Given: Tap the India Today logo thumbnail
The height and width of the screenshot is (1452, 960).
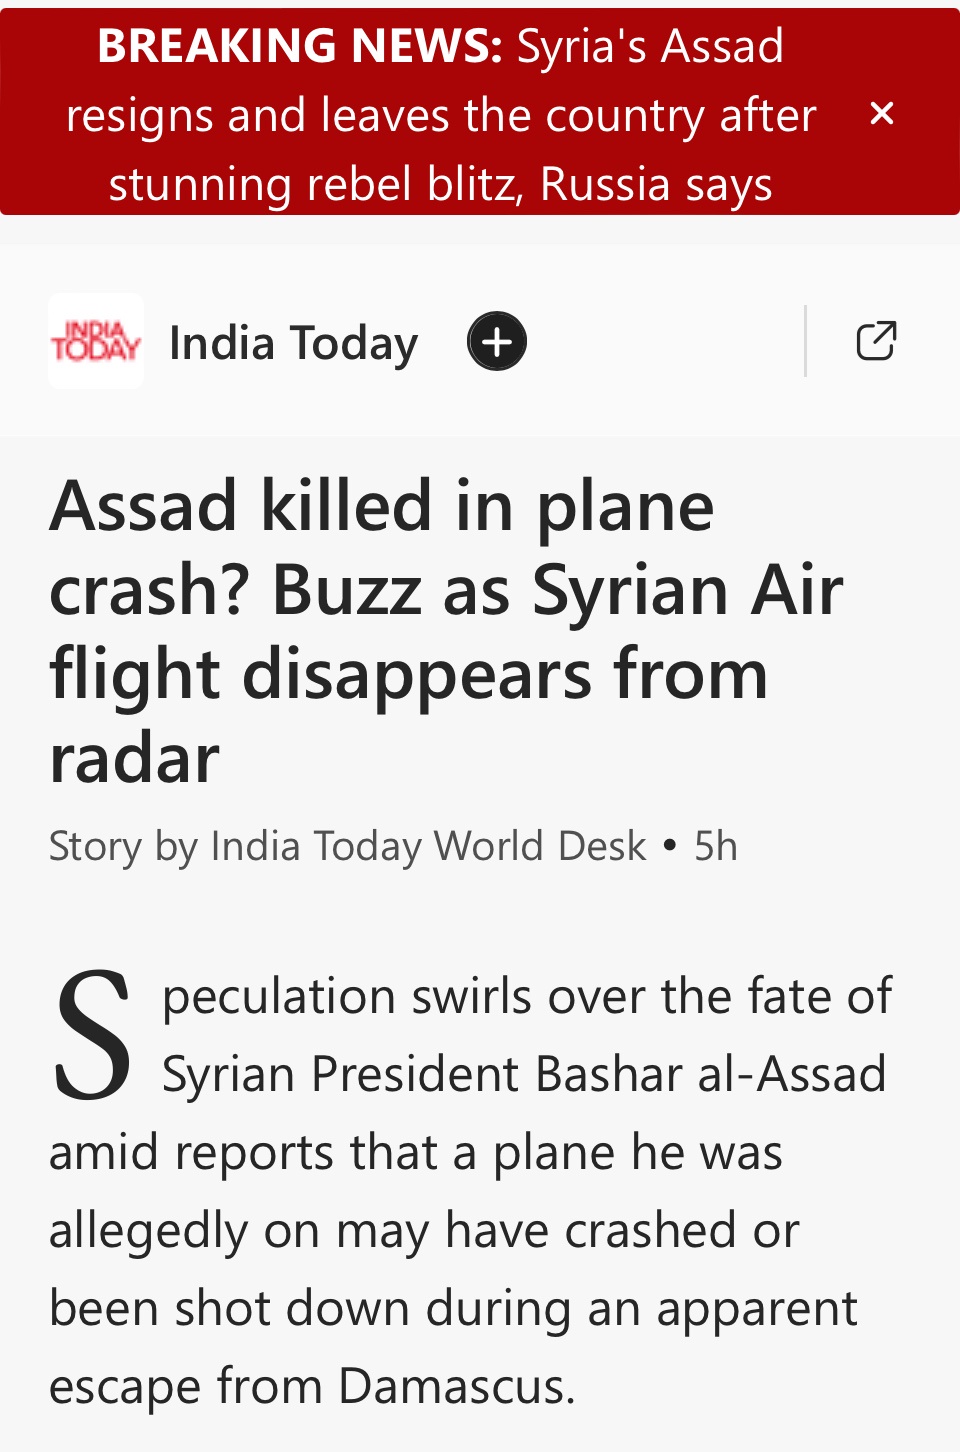Looking at the screenshot, I should (x=96, y=341).
